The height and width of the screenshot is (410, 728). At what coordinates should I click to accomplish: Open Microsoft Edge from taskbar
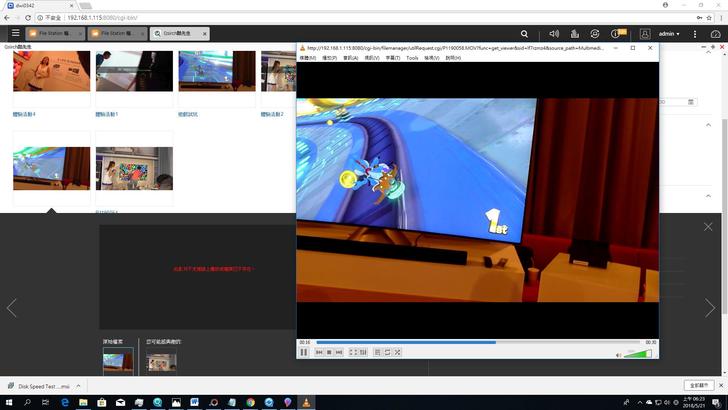65,403
